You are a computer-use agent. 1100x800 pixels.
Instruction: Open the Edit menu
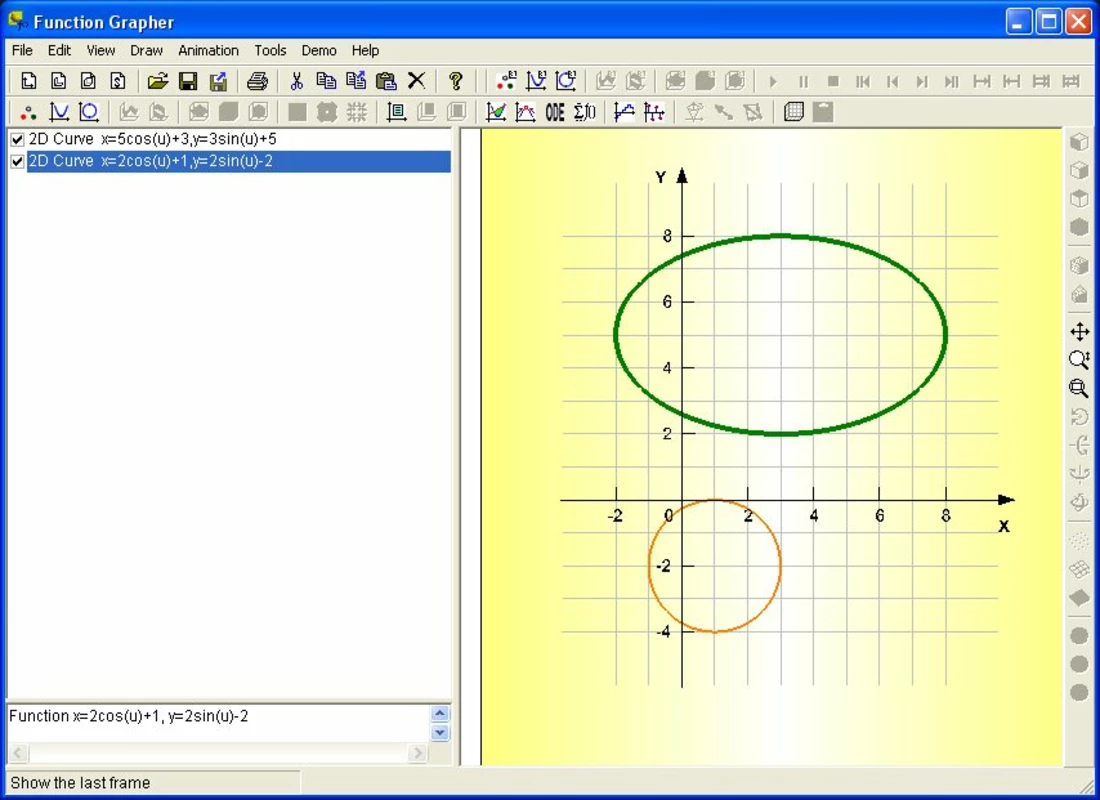[59, 51]
